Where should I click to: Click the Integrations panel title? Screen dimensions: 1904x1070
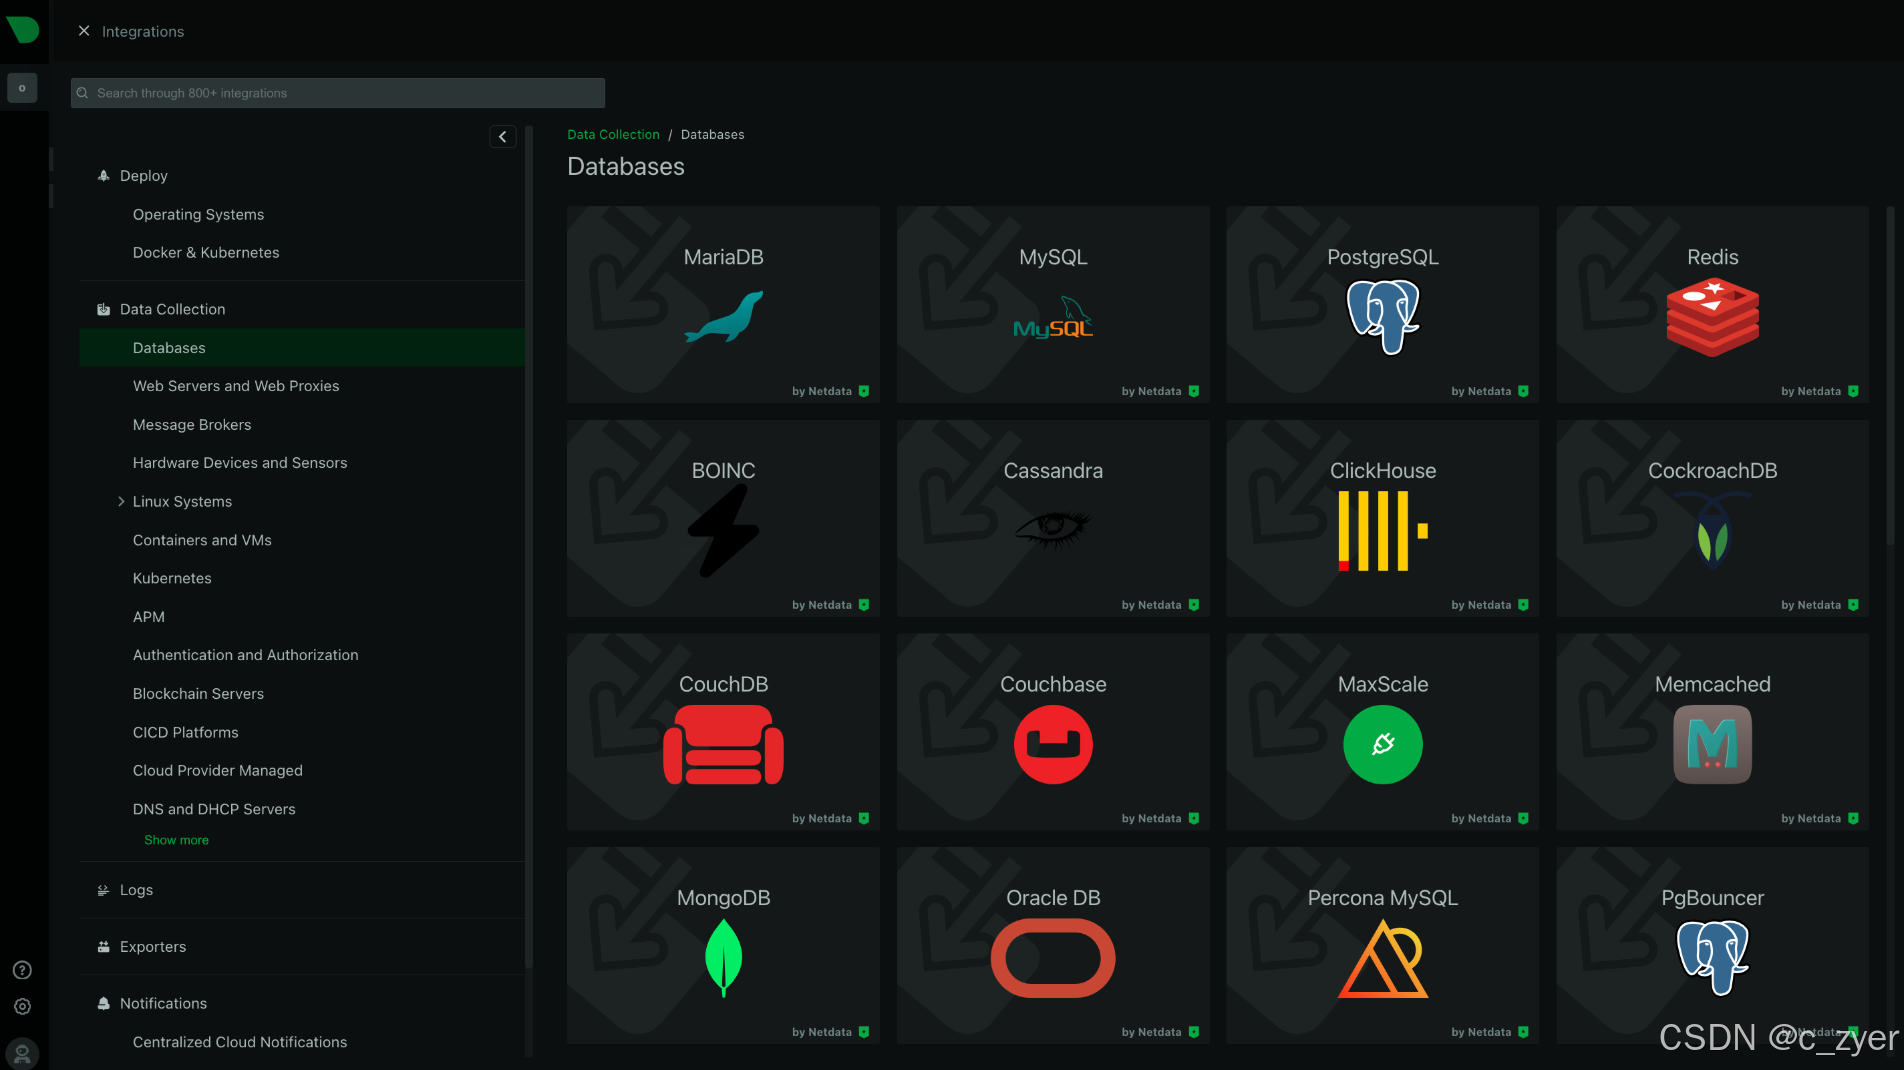142,32
